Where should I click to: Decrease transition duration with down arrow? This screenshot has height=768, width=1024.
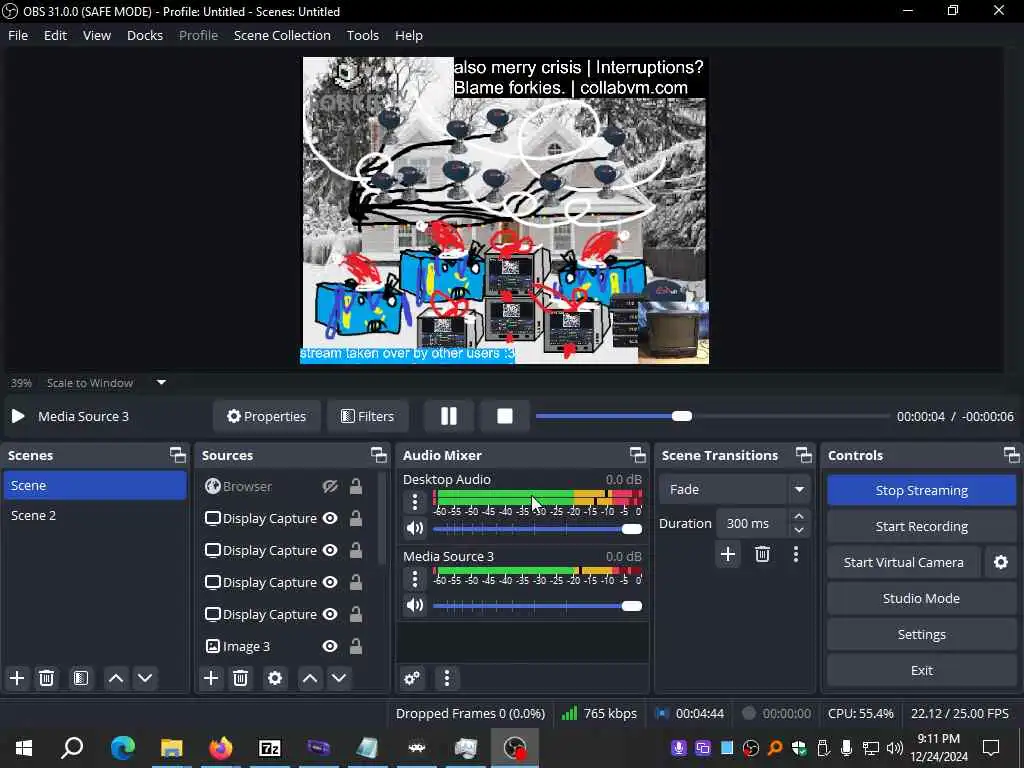click(x=798, y=530)
